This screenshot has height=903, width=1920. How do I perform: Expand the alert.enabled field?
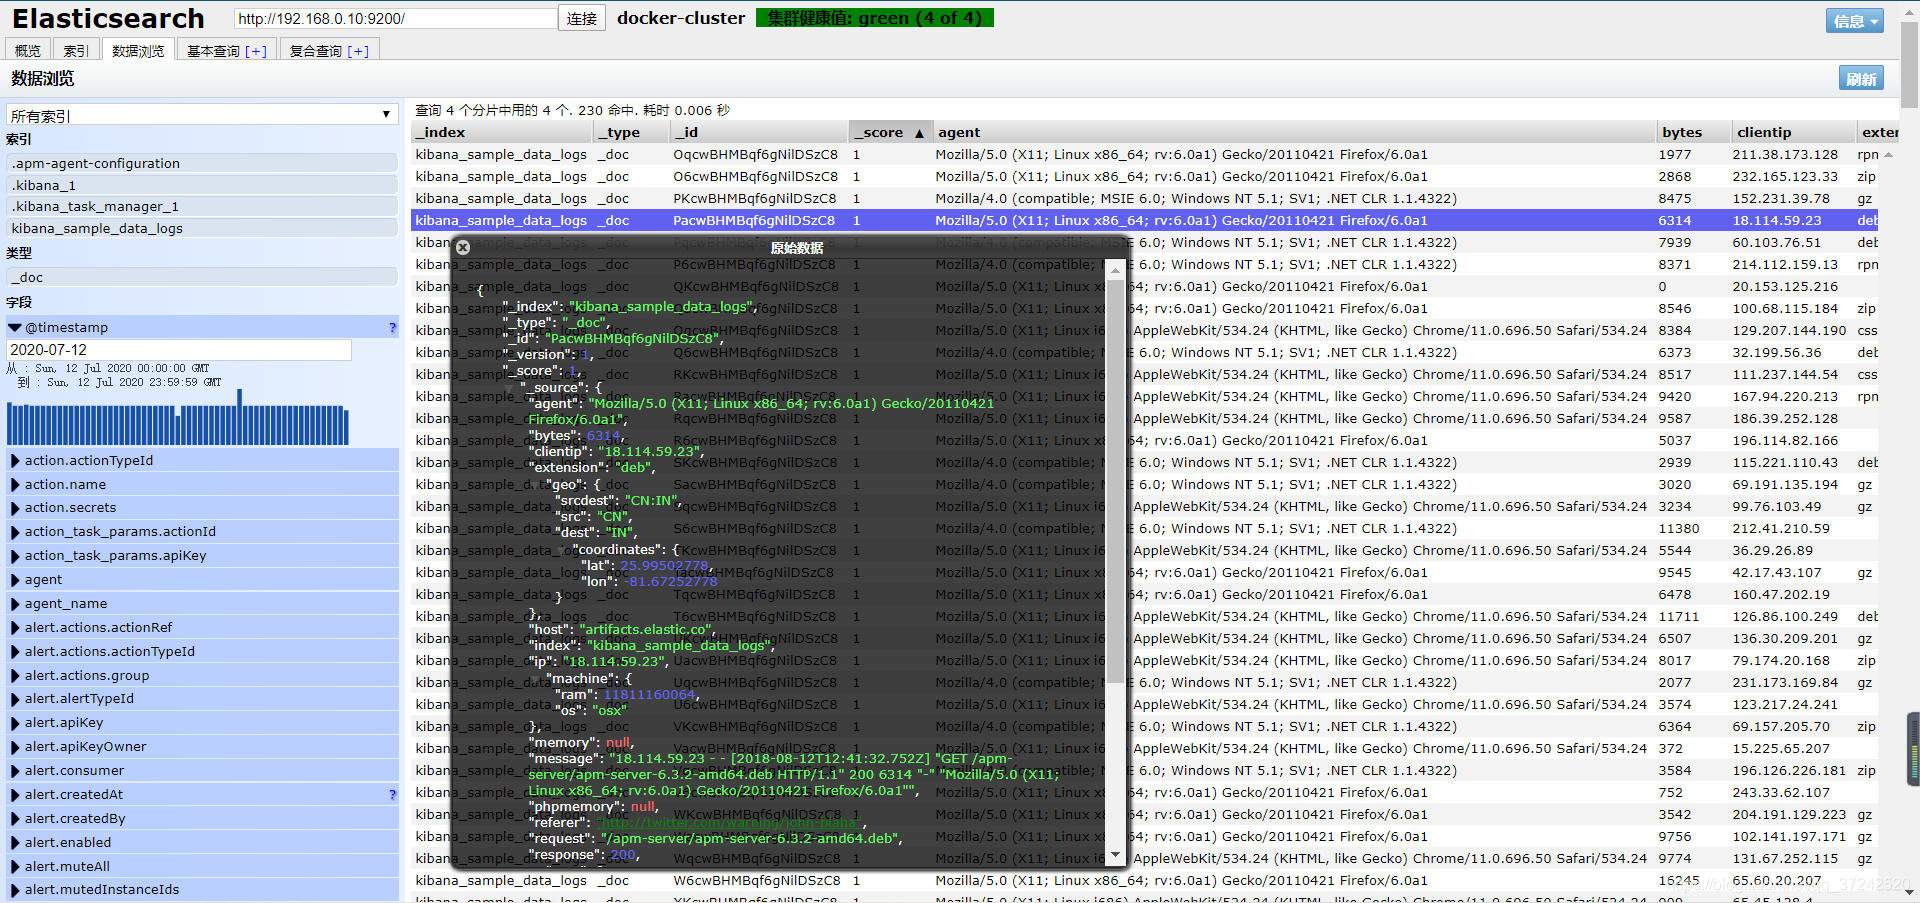pyautogui.click(x=15, y=843)
